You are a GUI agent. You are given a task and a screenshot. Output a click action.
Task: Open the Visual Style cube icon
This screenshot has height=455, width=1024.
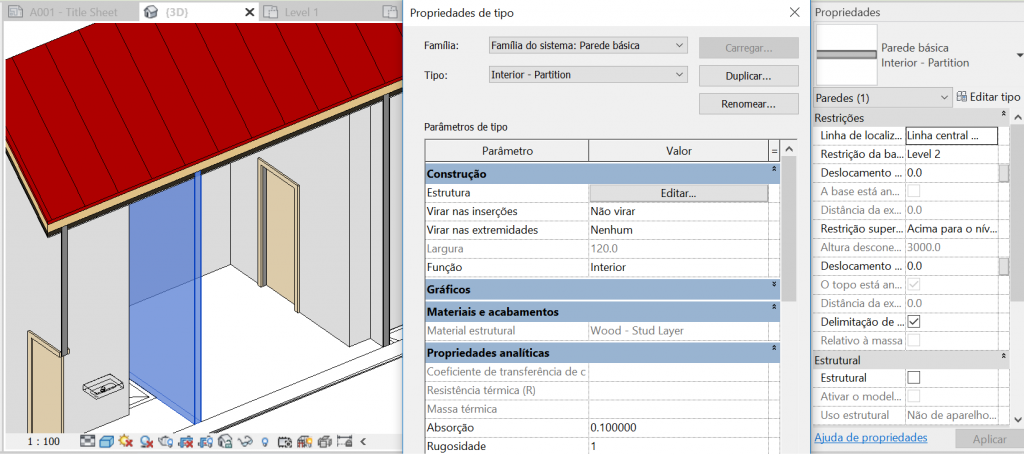(107, 441)
